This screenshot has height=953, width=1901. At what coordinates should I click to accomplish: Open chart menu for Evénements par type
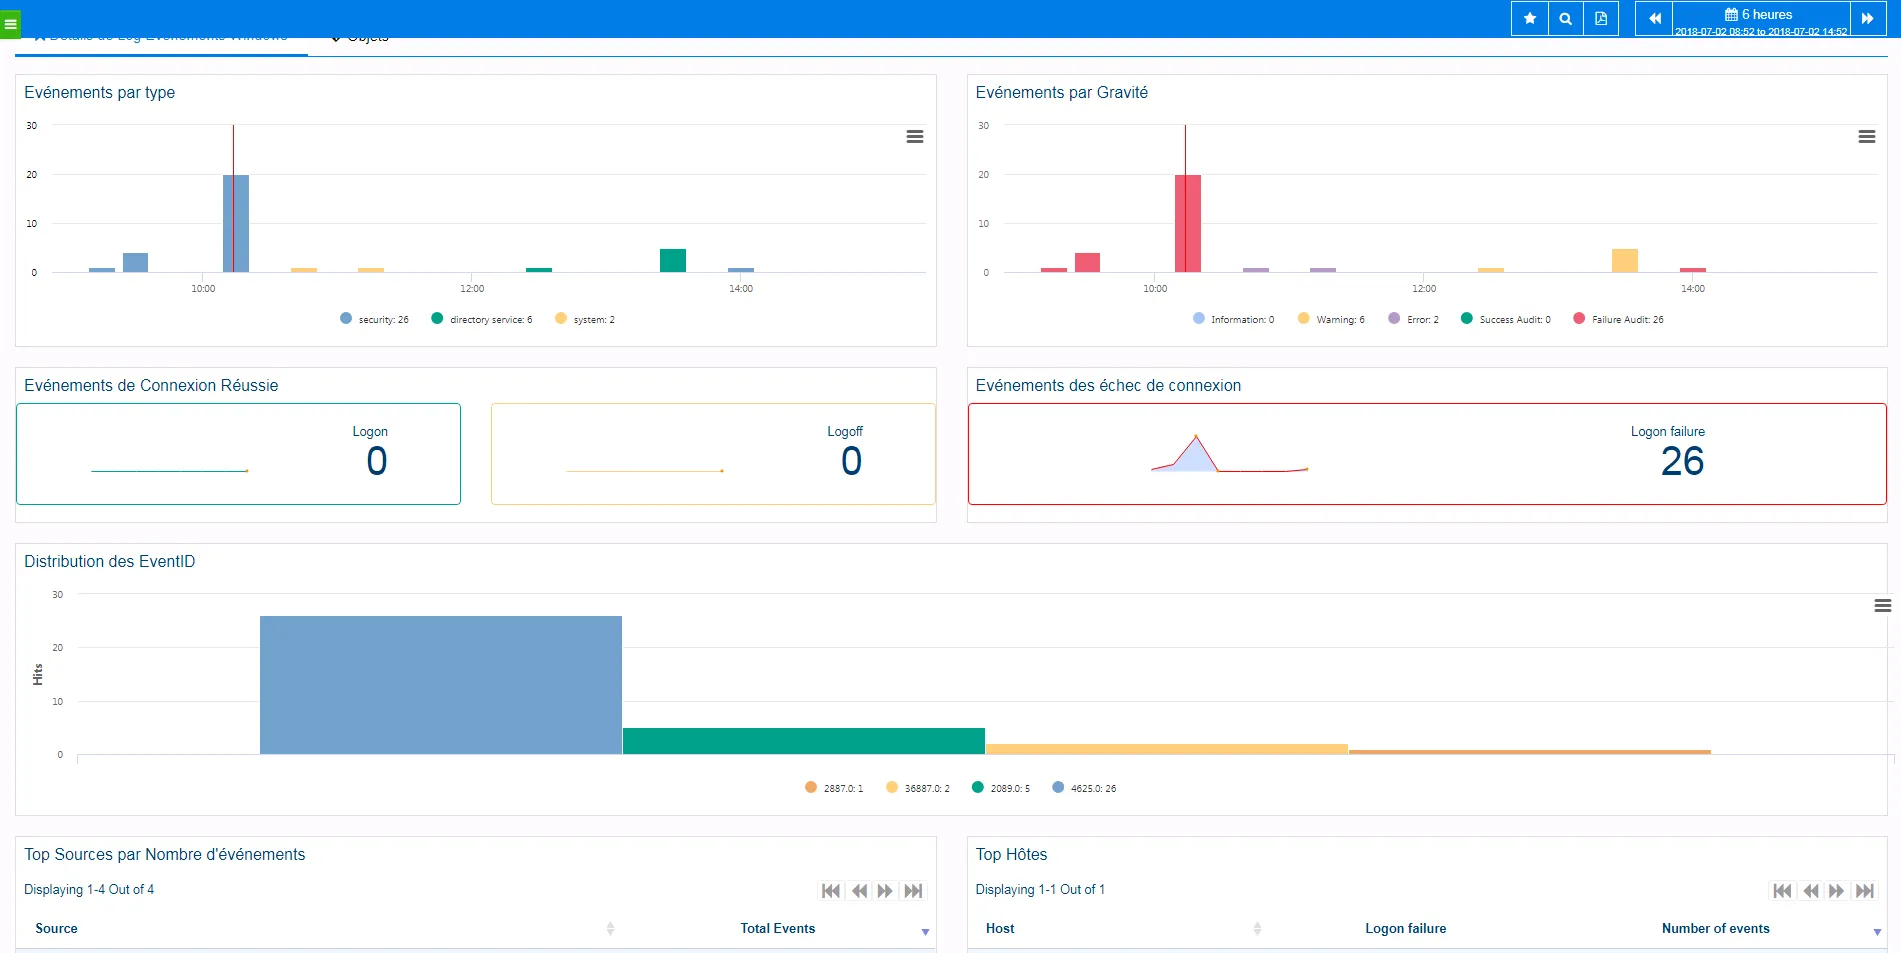(x=914, y=137)
